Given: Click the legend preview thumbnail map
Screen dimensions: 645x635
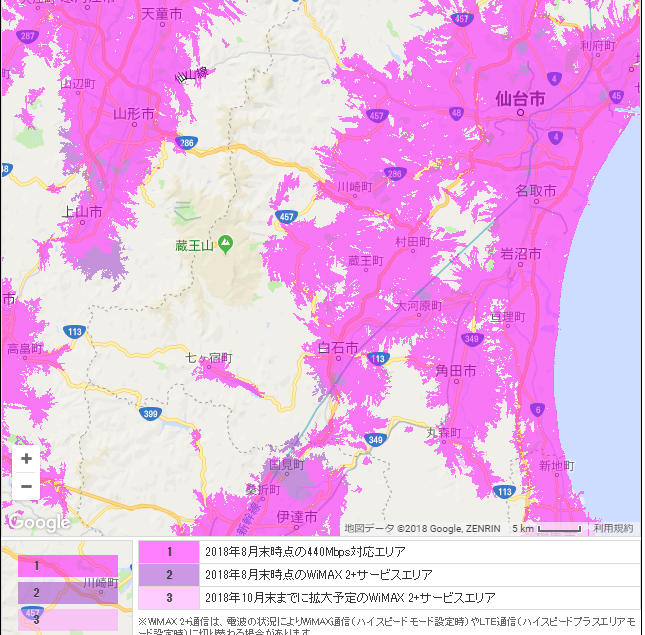Looking at the screenshot, I should point(67,588).
